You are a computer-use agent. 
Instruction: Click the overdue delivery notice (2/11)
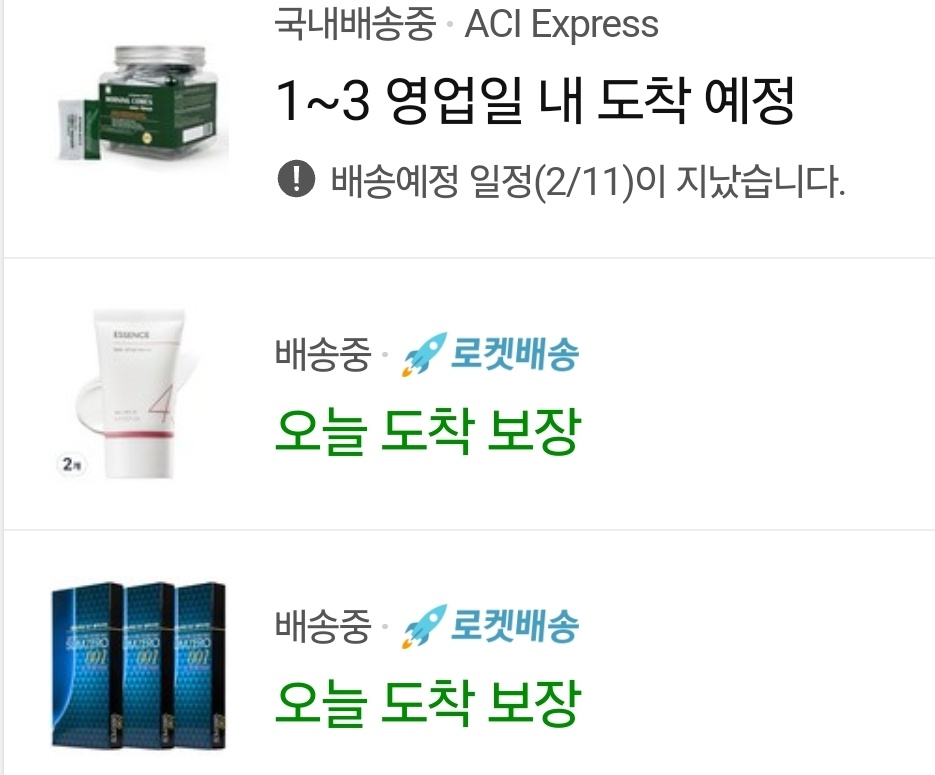(x=587, y=180)
